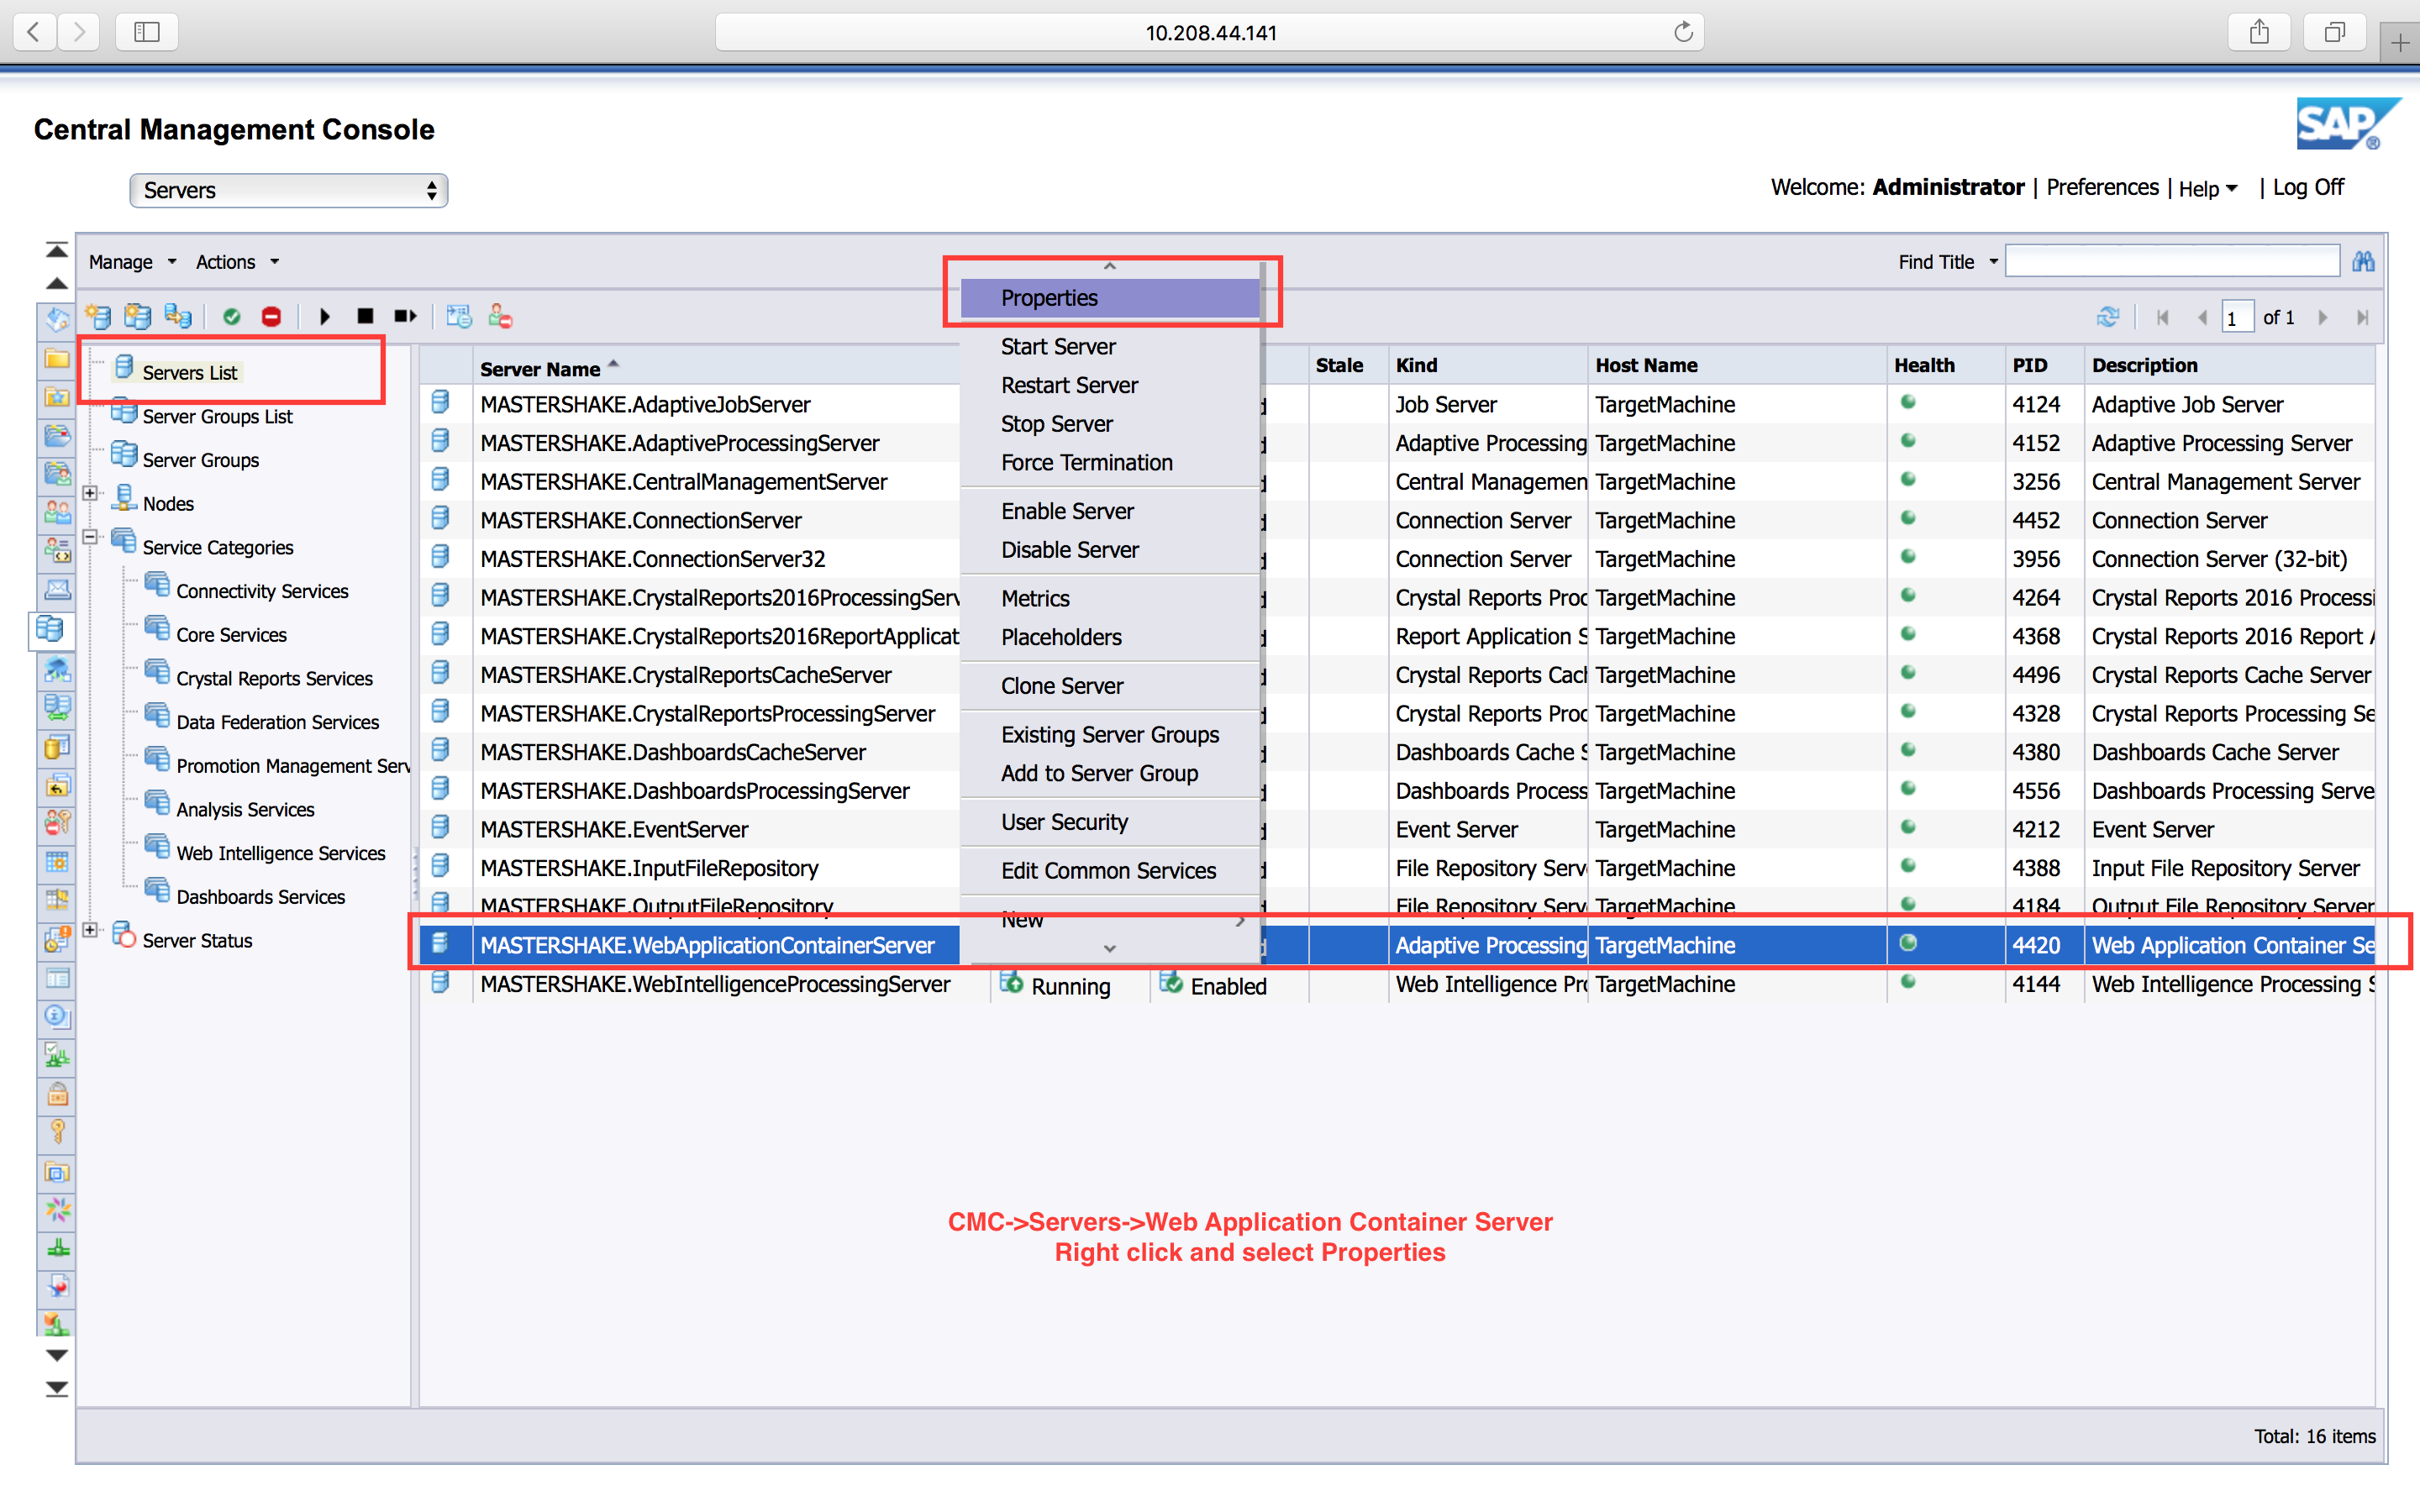Click the restart server toolbar icon
This screenshot has height=1512, width=2420.
click(x=405, y=317)
